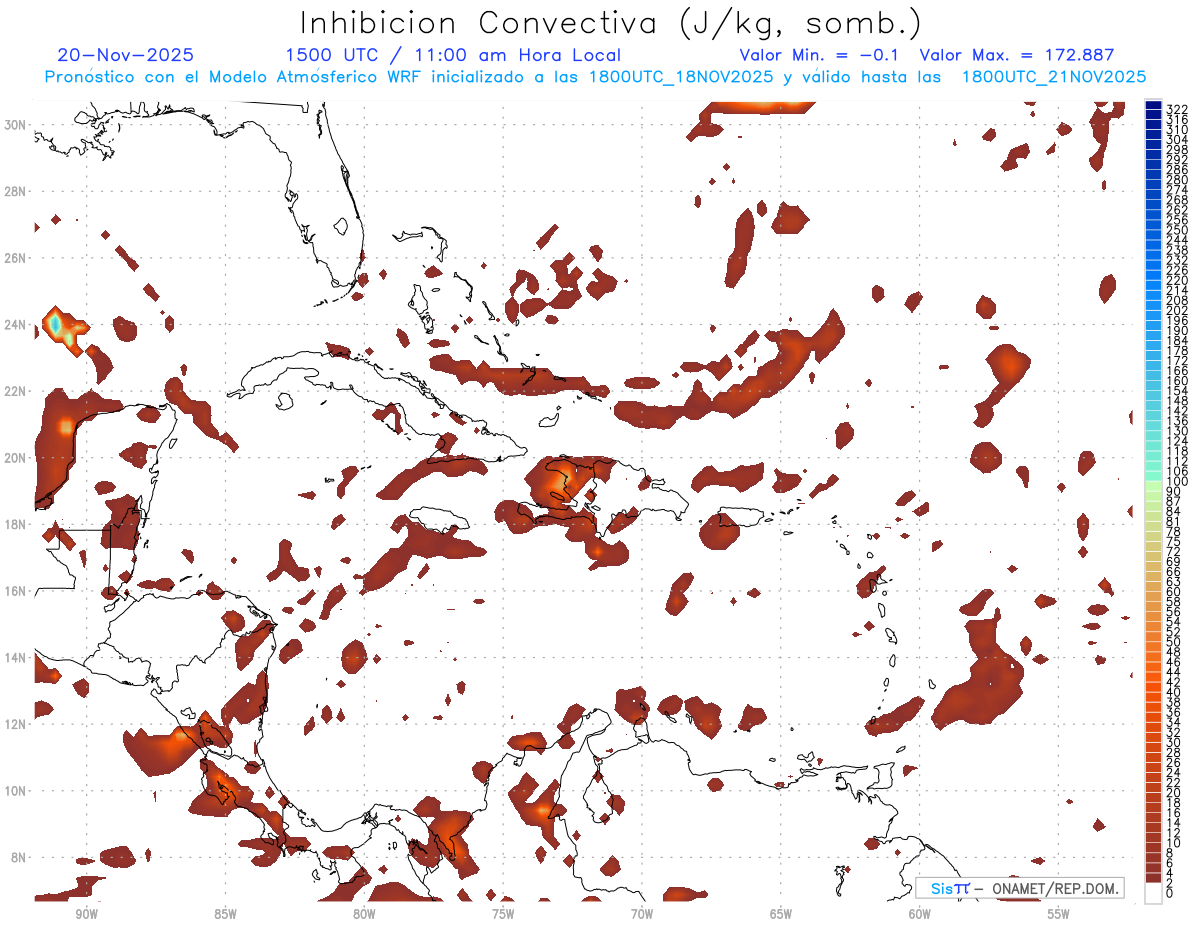Click the '14N' latitude label
This screenshot has width=1200, height=927.
click(x=16, y=657)
